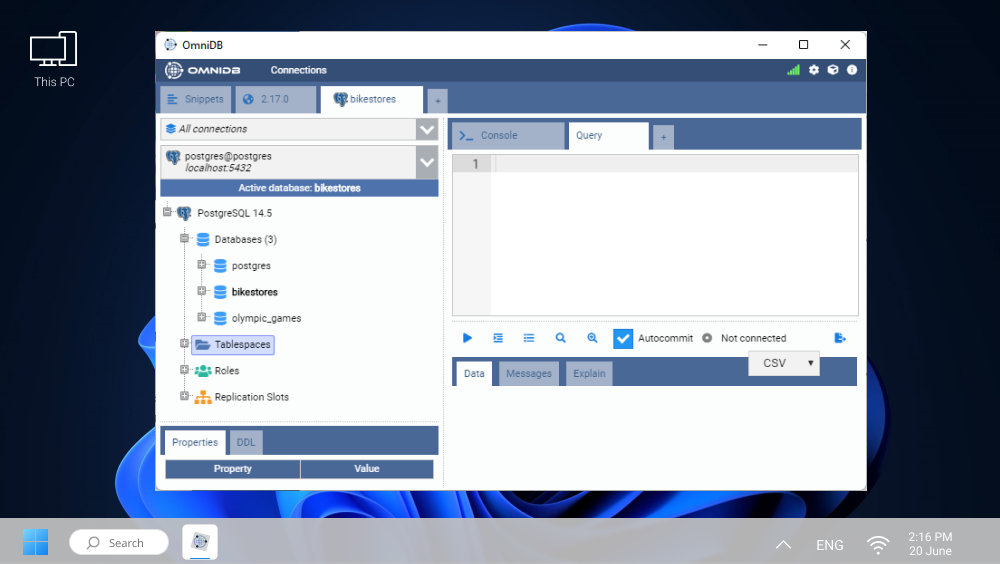Switch to the Snippets tab
1000x564 pixels.
click(x=195, y=100)
